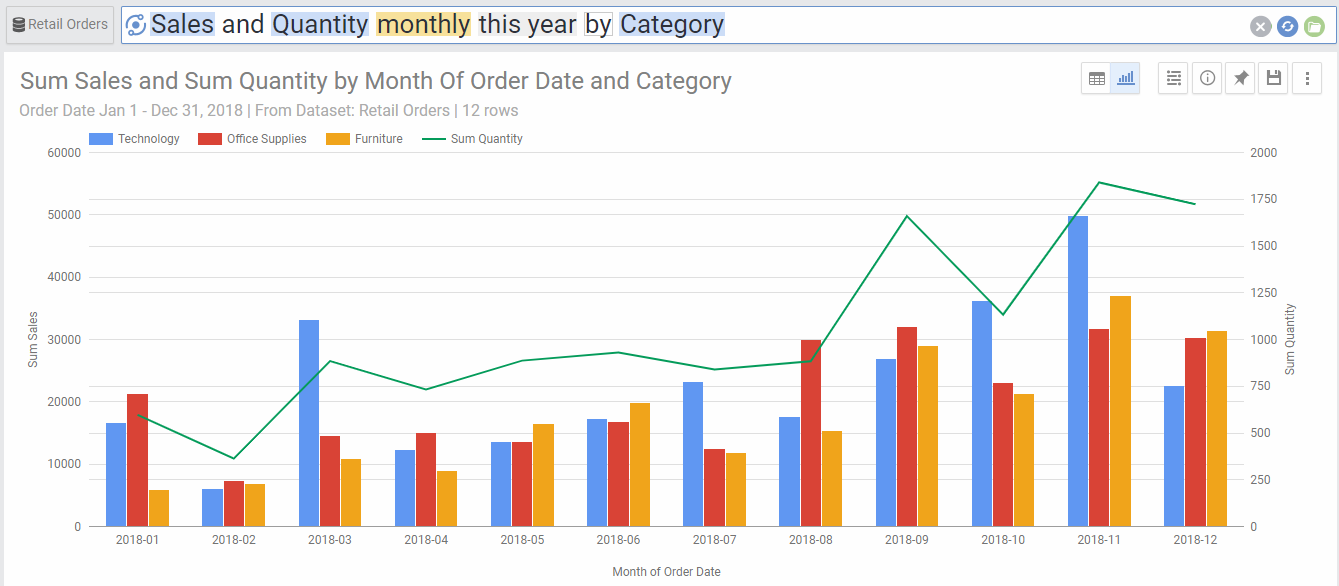The image size is (1339, 586).
Task: Click the chart subtitle with date range
Action: point(269,110)
